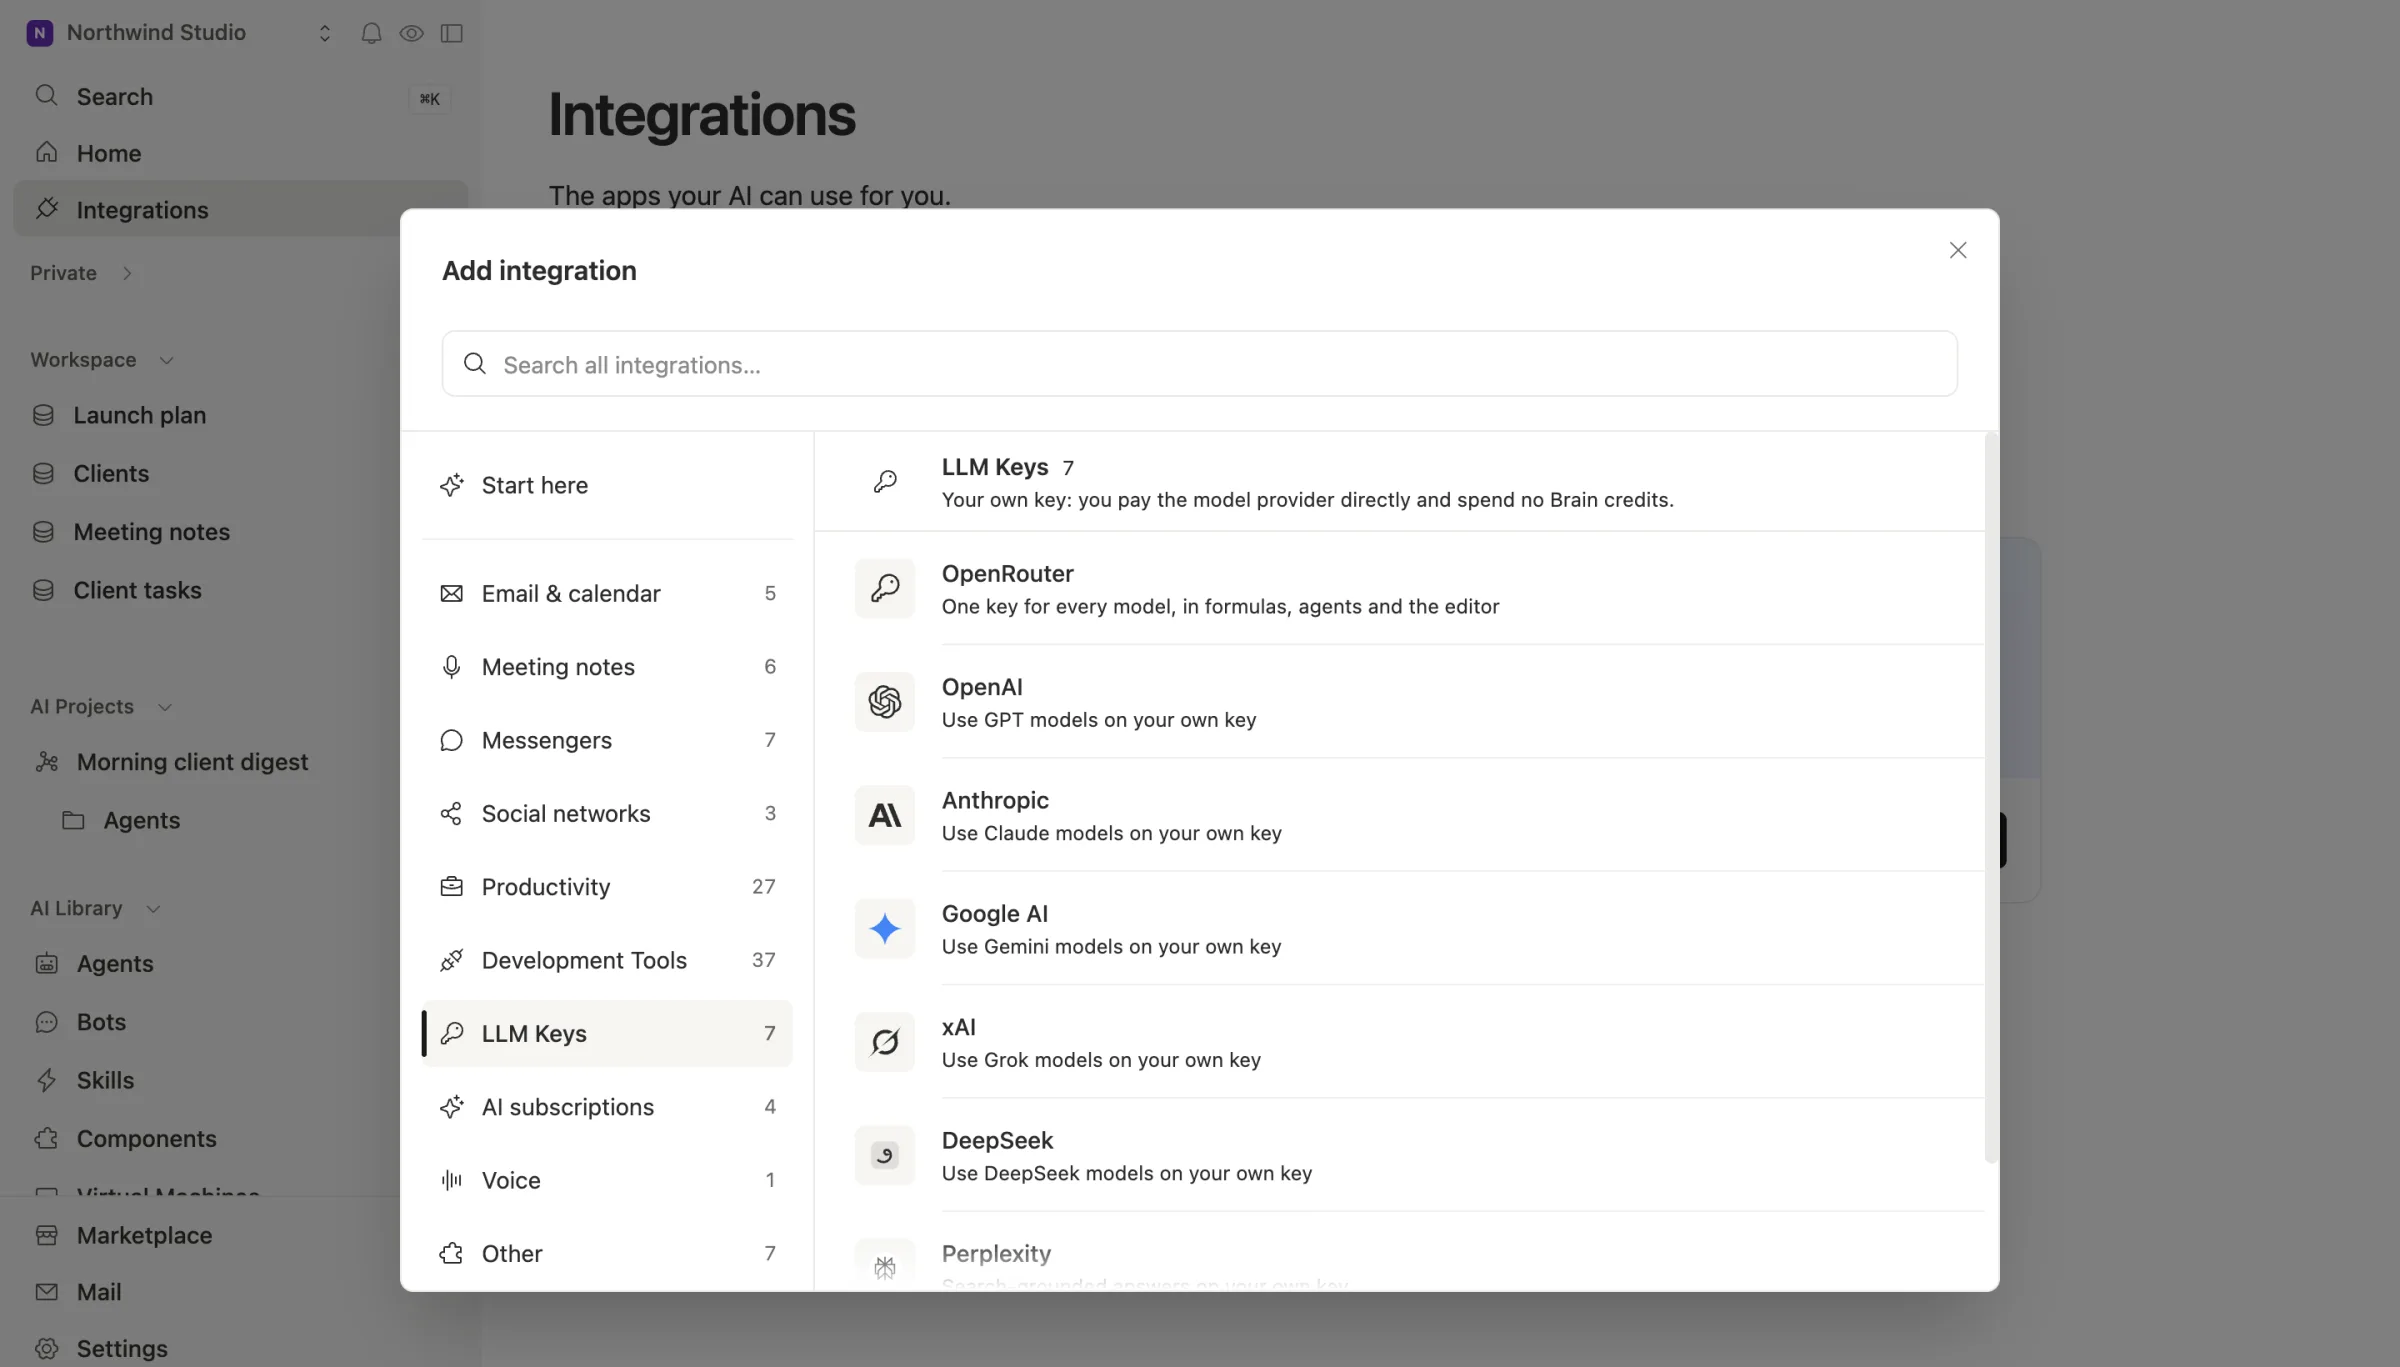Switch to AI subscriptions category
This screenshot has height=1367, width=2400.
point(607,1107)
